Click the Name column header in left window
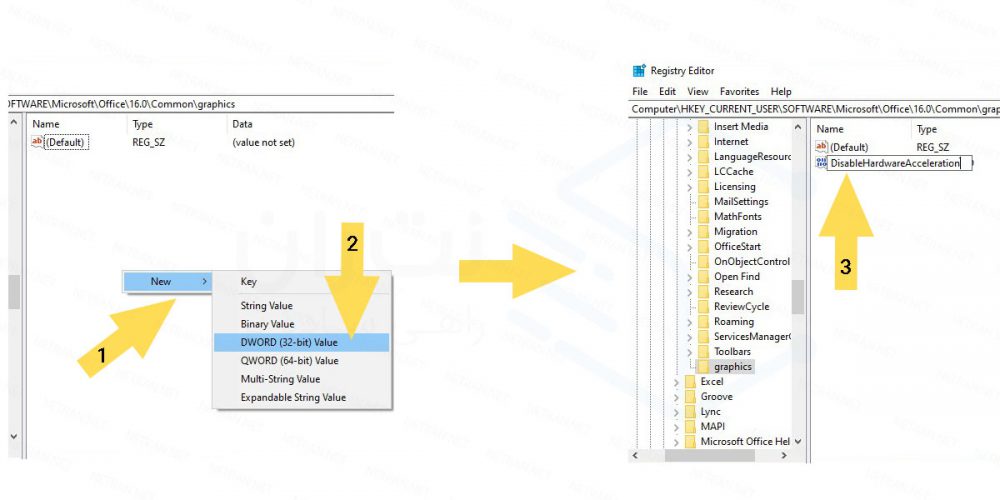The image size is (1000, 500). pos(46,124)
